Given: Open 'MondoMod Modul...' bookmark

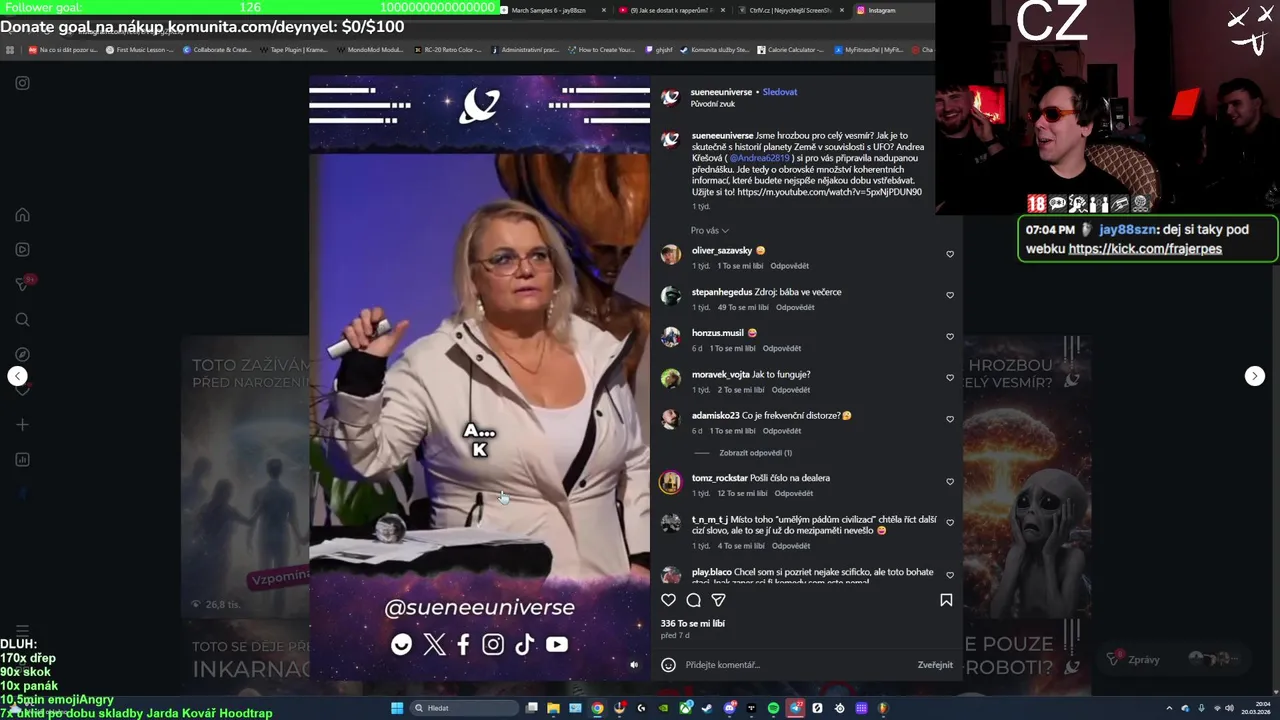Looking at the screenshot, I should point(370,49).
